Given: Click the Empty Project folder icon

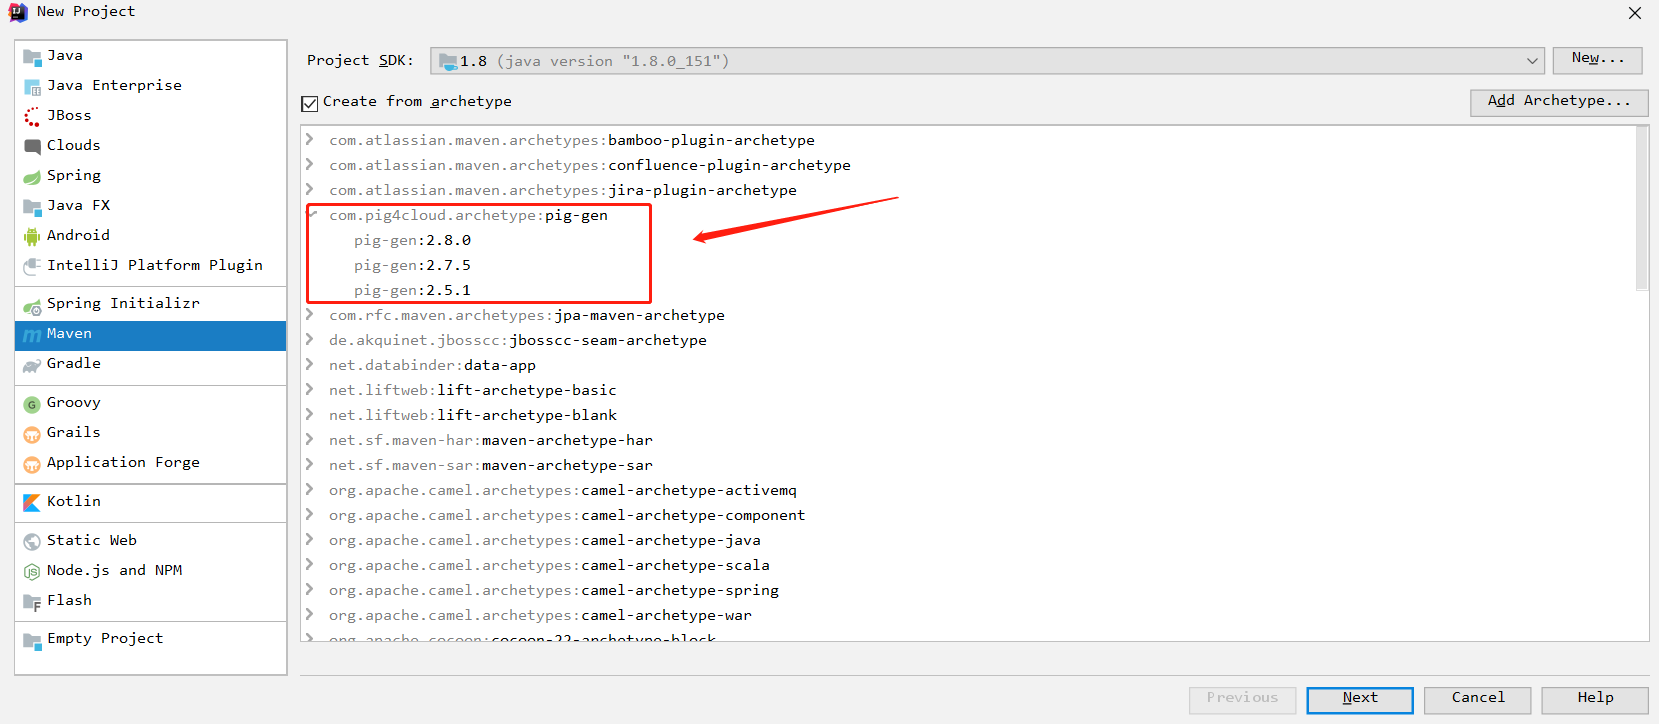Looking at the screenshot, I should click(x=32, y=640).
